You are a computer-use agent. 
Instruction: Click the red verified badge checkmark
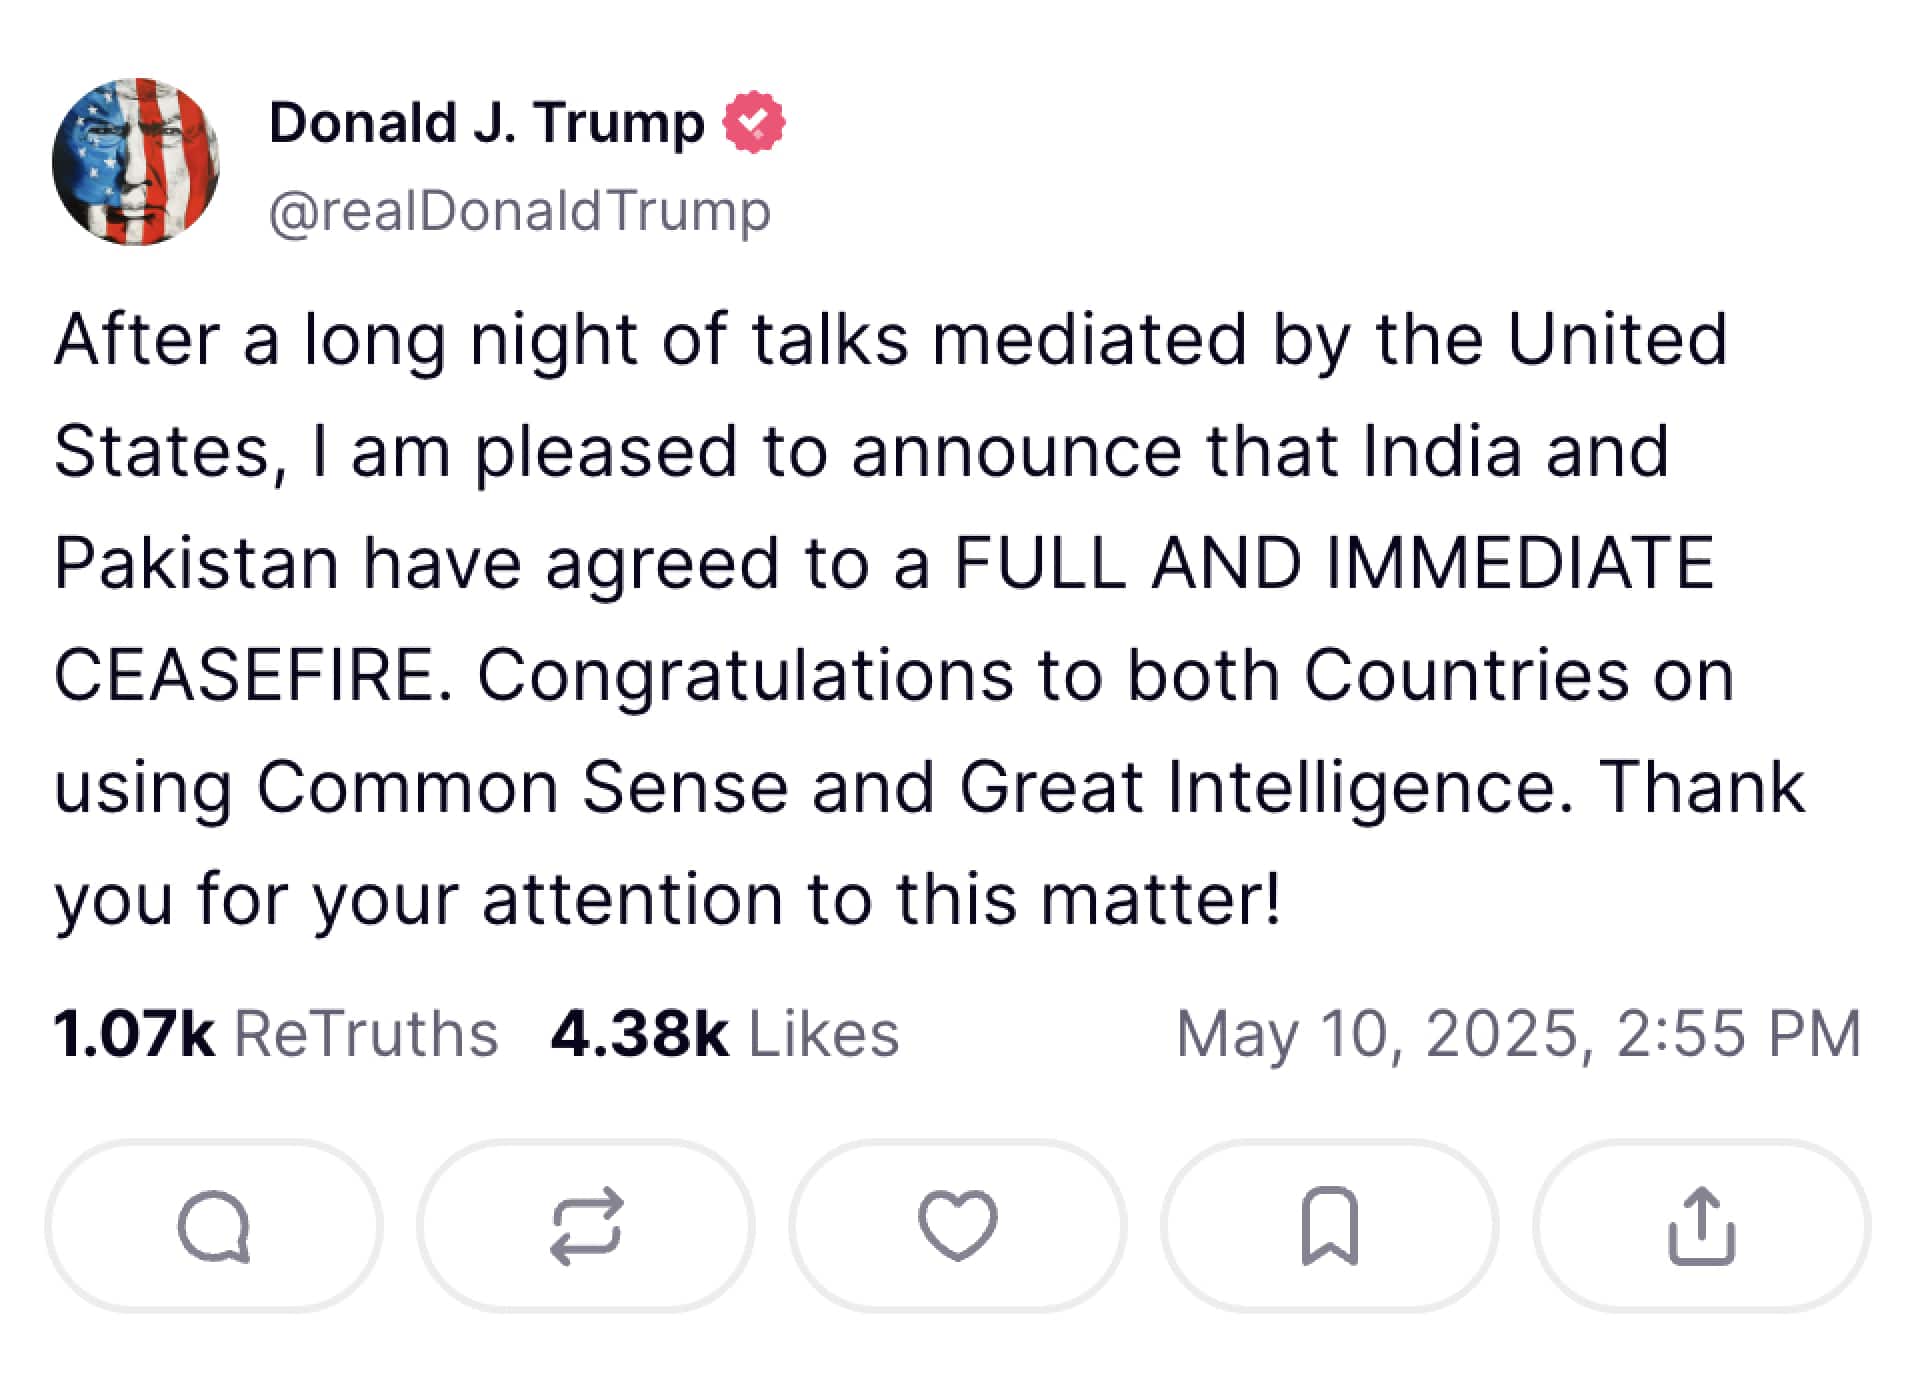pyautogui.click(x=754, y=122)
